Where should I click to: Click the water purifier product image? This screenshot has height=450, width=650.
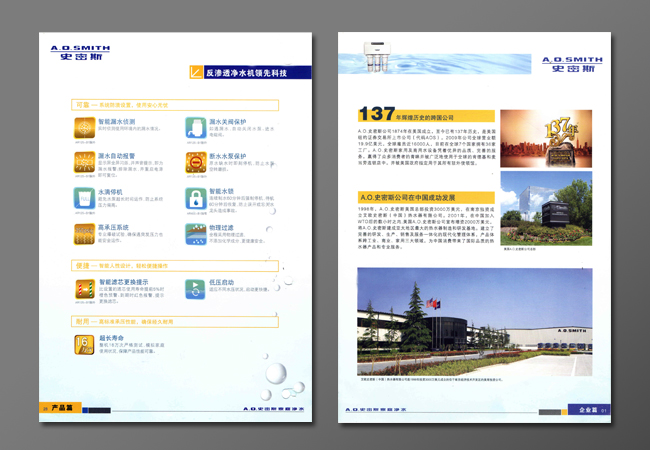377,56
